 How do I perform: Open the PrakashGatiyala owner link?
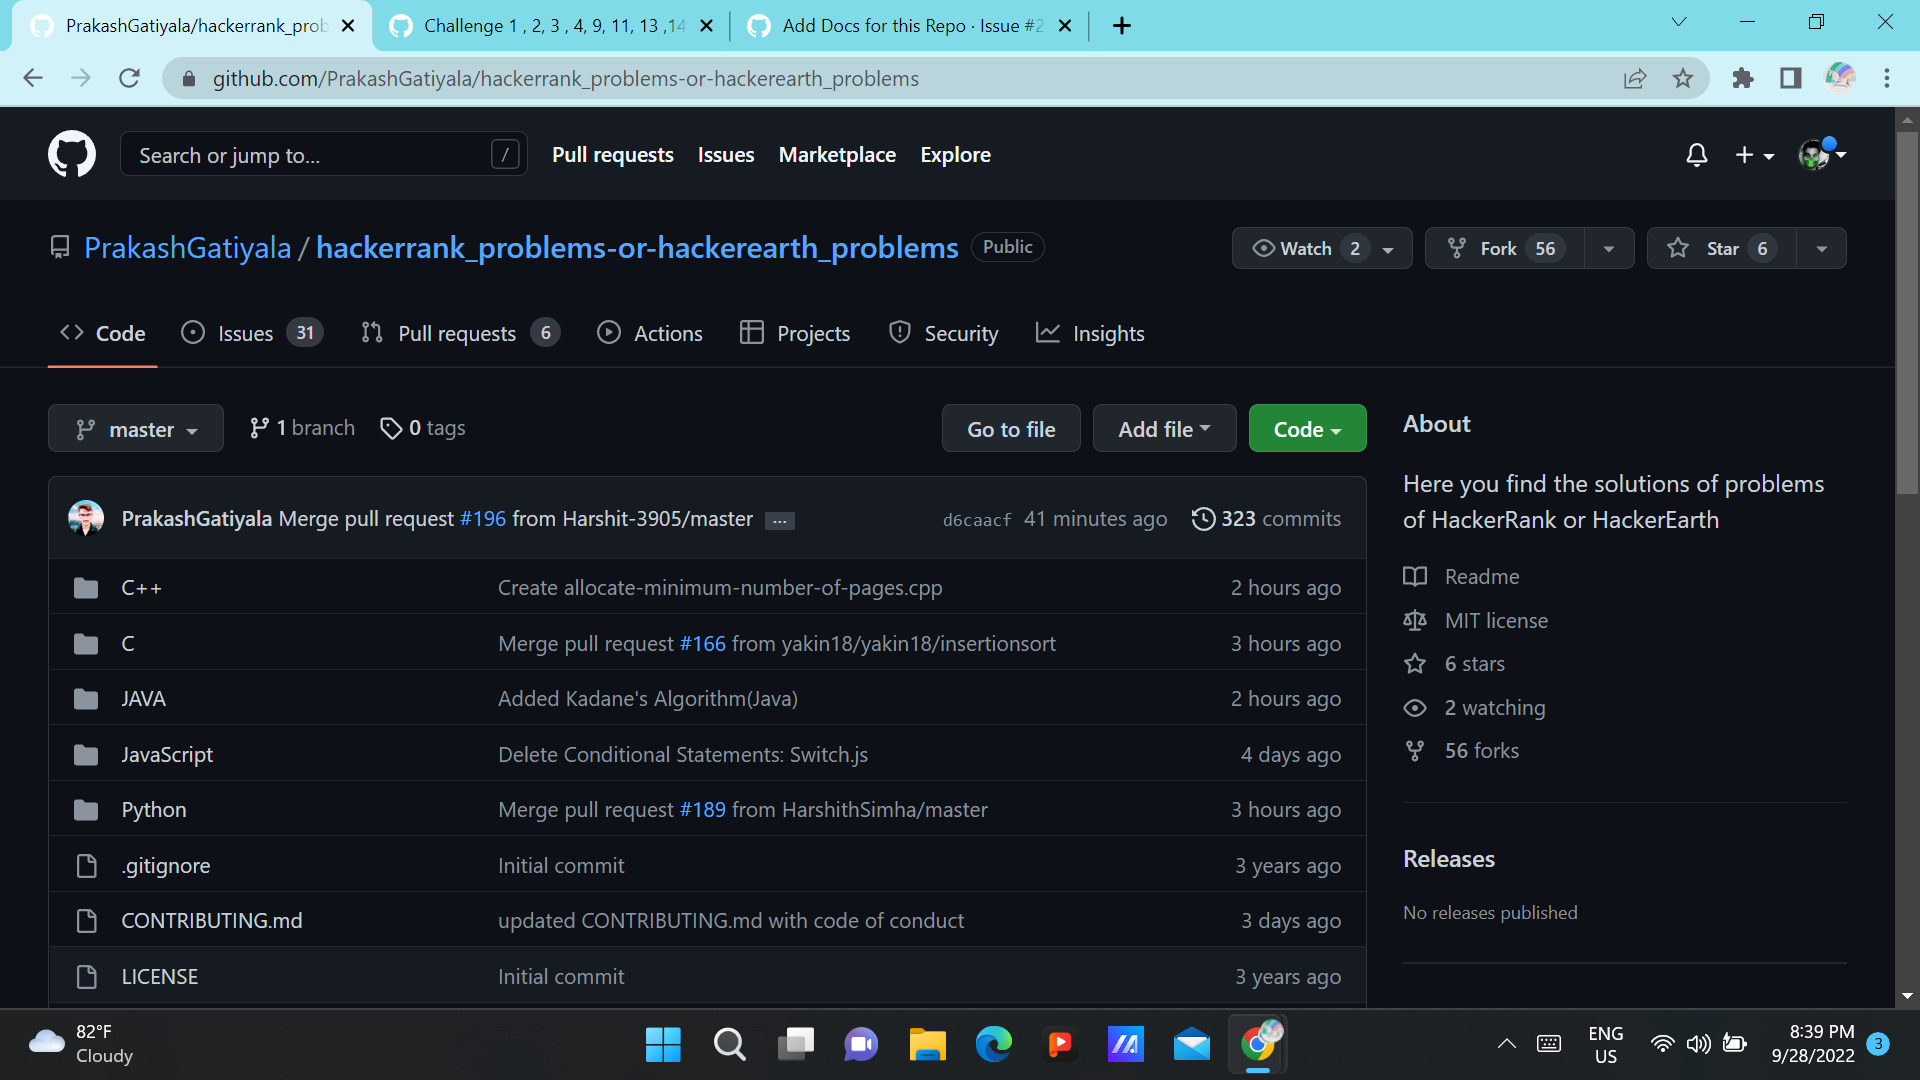click(187, 248)
